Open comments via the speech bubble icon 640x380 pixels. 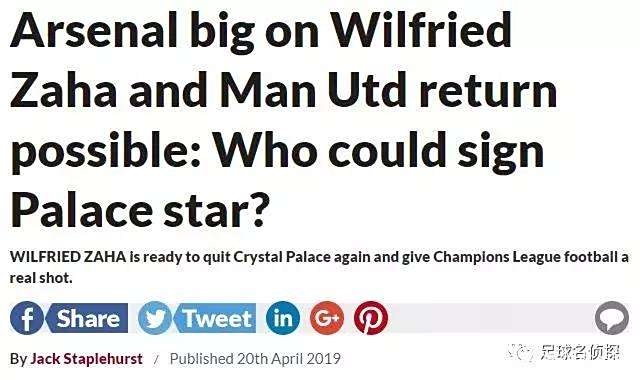[612, 318]
